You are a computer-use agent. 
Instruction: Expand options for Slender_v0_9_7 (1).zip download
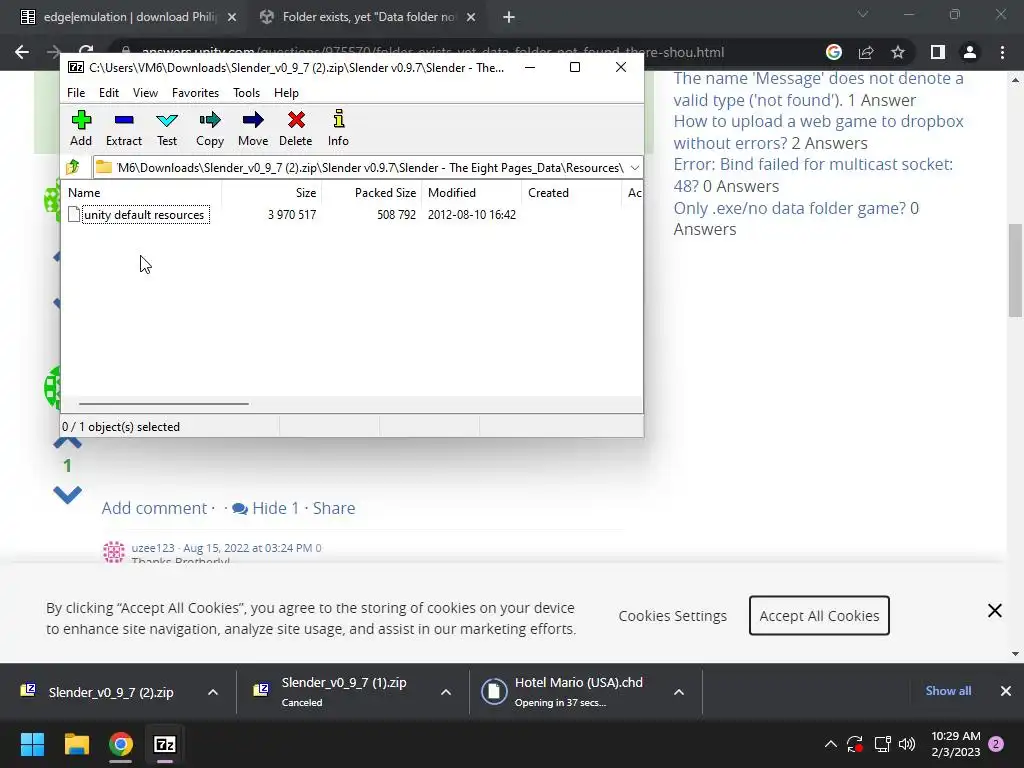pyautogui.click(x=446, y=692)
